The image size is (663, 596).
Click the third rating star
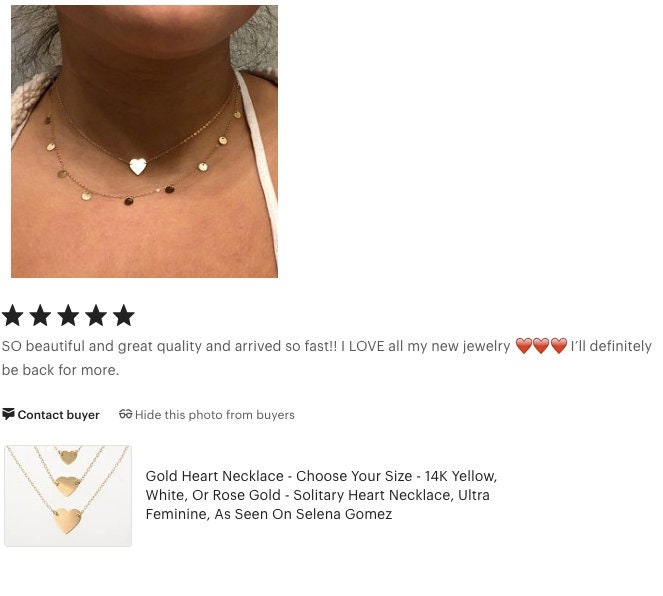[x=68, y=315]
